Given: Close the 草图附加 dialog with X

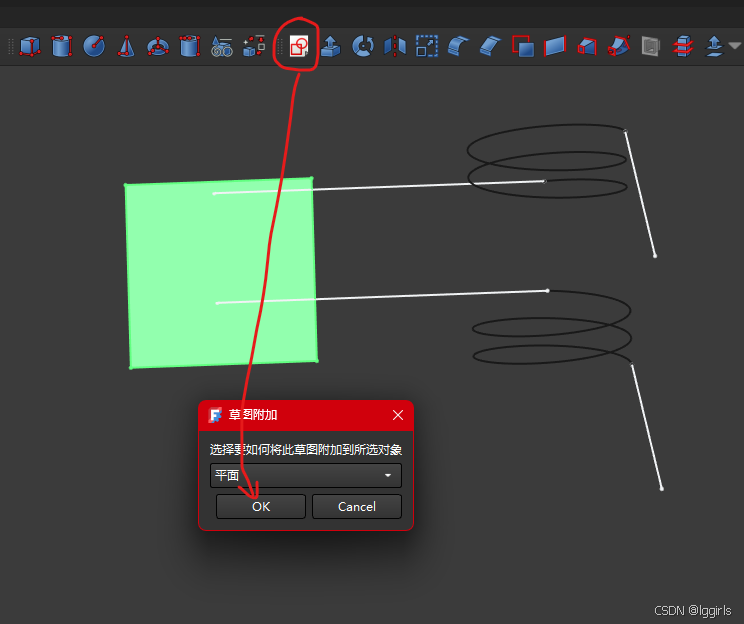Looking at the screenshot, I should click(x=398, y=415).
